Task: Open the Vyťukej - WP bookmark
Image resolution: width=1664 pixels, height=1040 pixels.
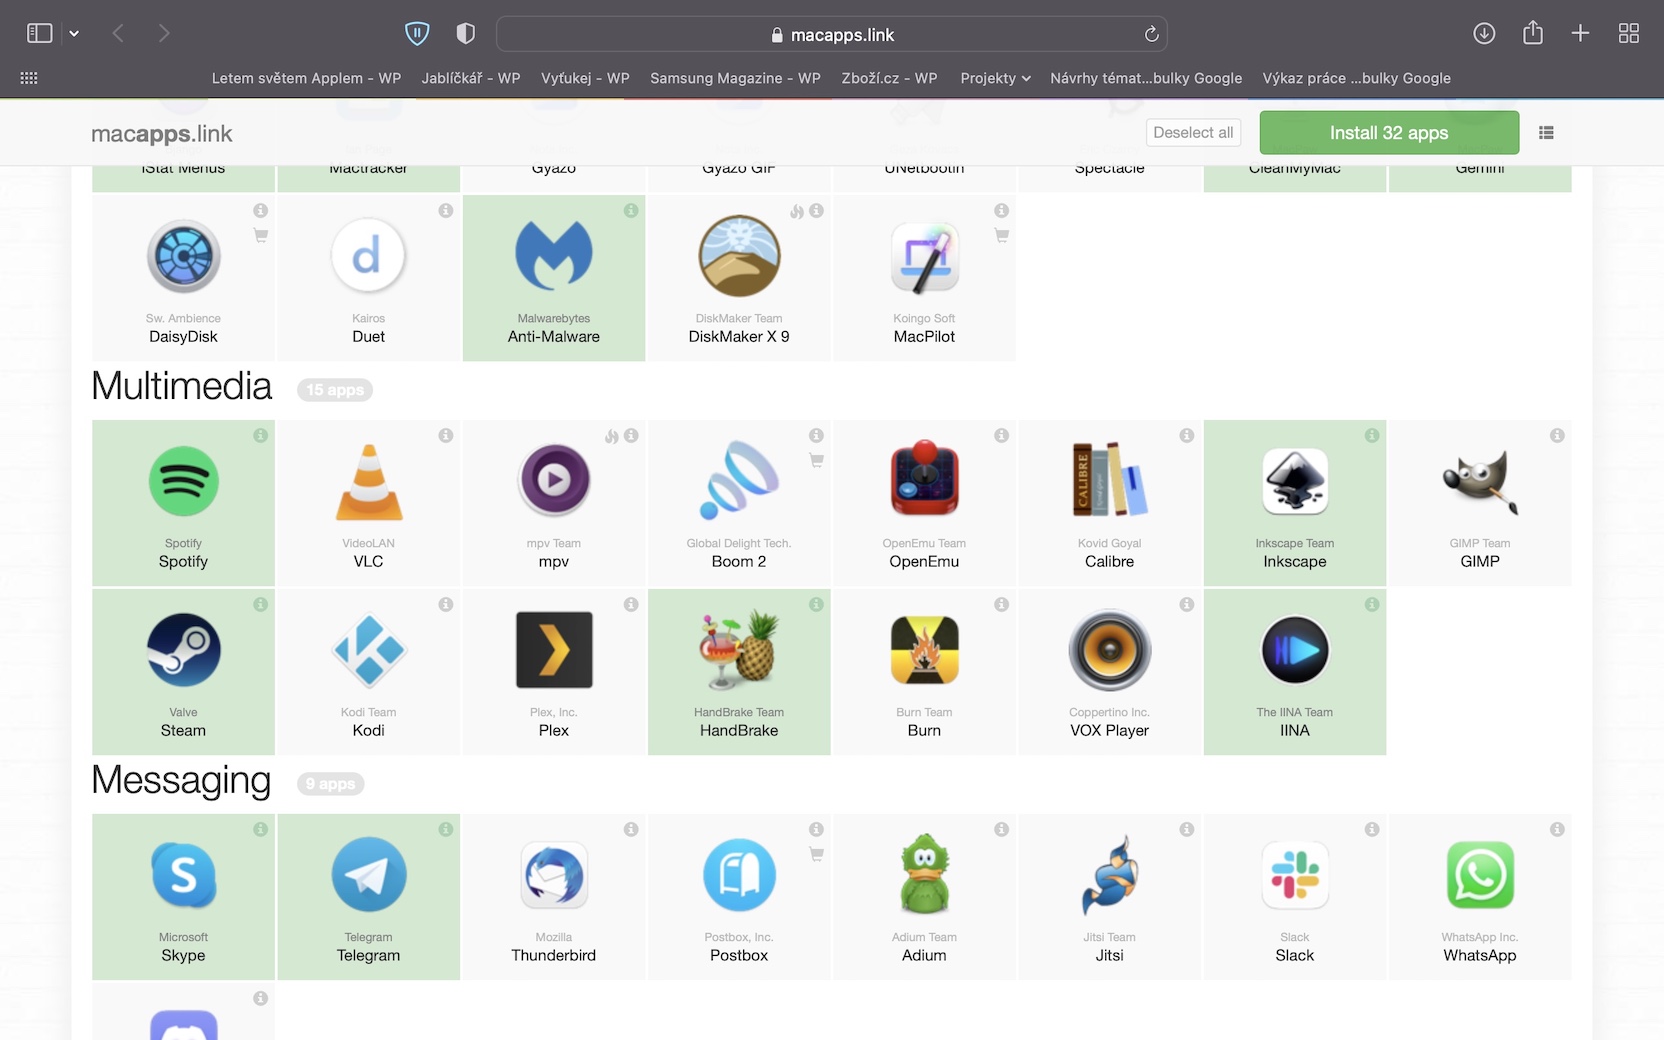Action: click(585, 78)
